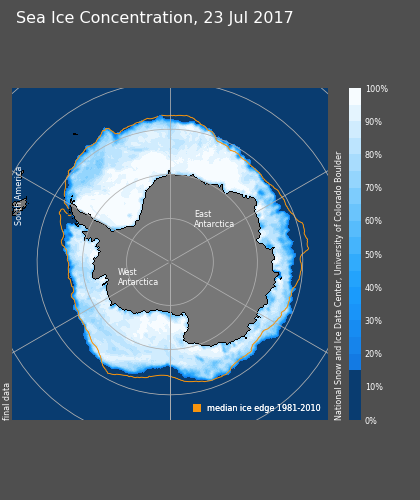Click the title Sea Ice Concentration, 23 Jul 2017
Viewport: 420px width, 500px height.
pos(154,18)
